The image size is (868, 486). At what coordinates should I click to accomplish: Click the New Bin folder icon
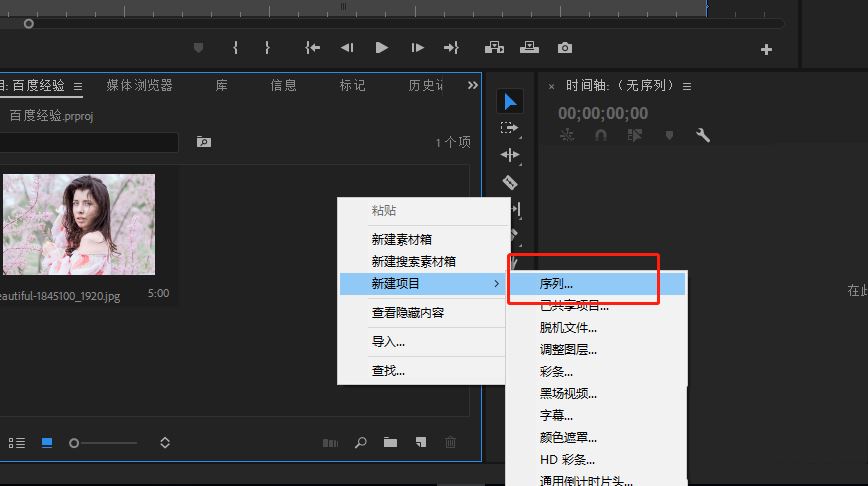[391, 442]
